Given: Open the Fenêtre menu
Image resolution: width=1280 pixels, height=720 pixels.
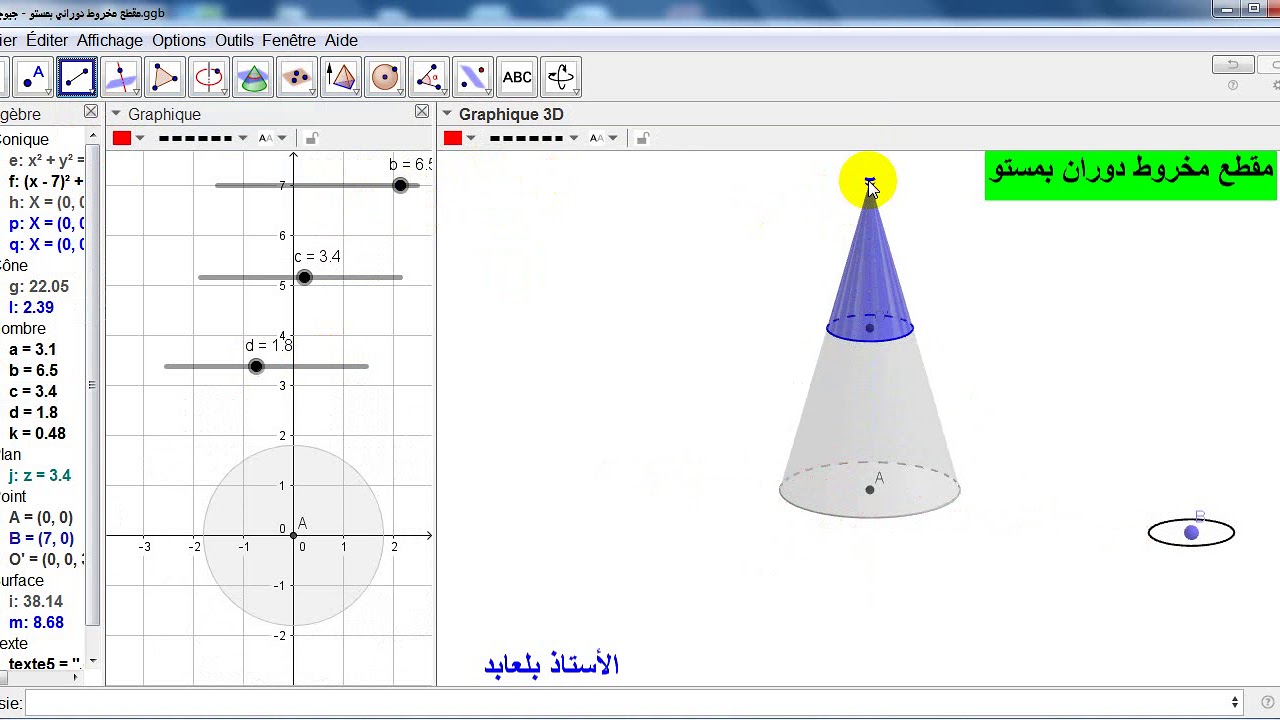Looking at the screenshot, I should (x=289, y=40).
